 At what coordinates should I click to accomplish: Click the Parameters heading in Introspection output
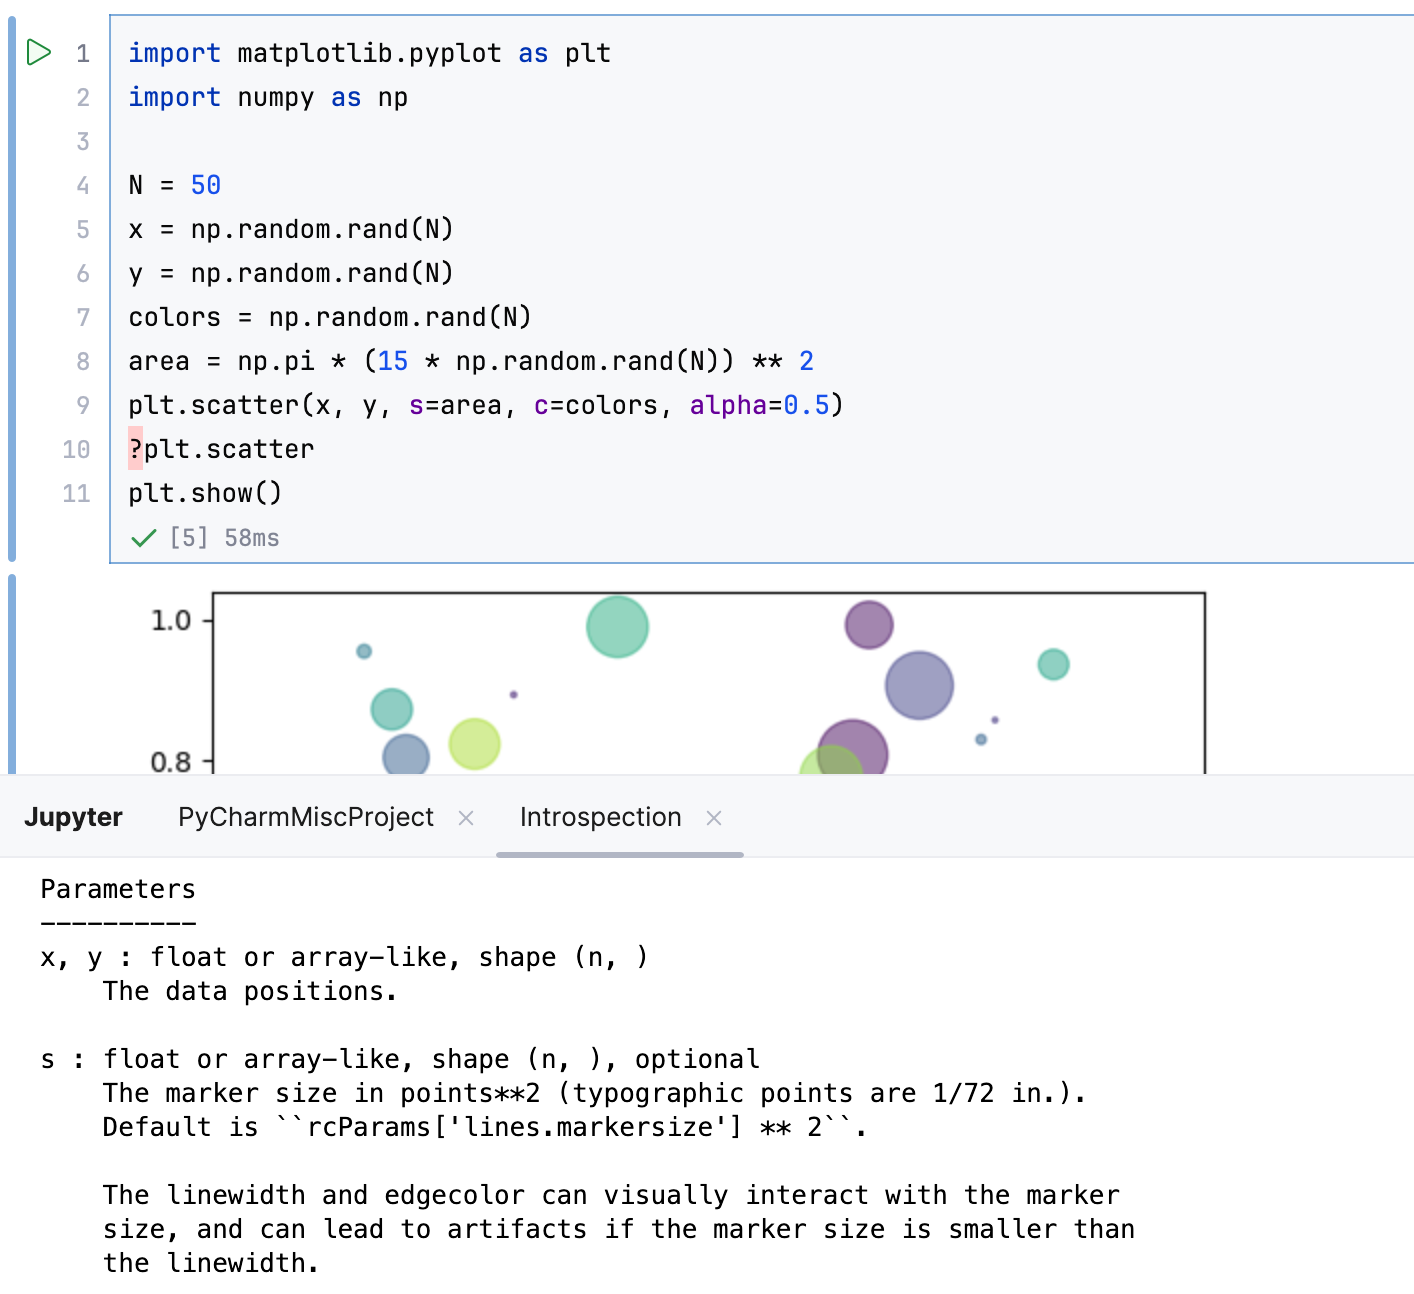click(117, 889)
